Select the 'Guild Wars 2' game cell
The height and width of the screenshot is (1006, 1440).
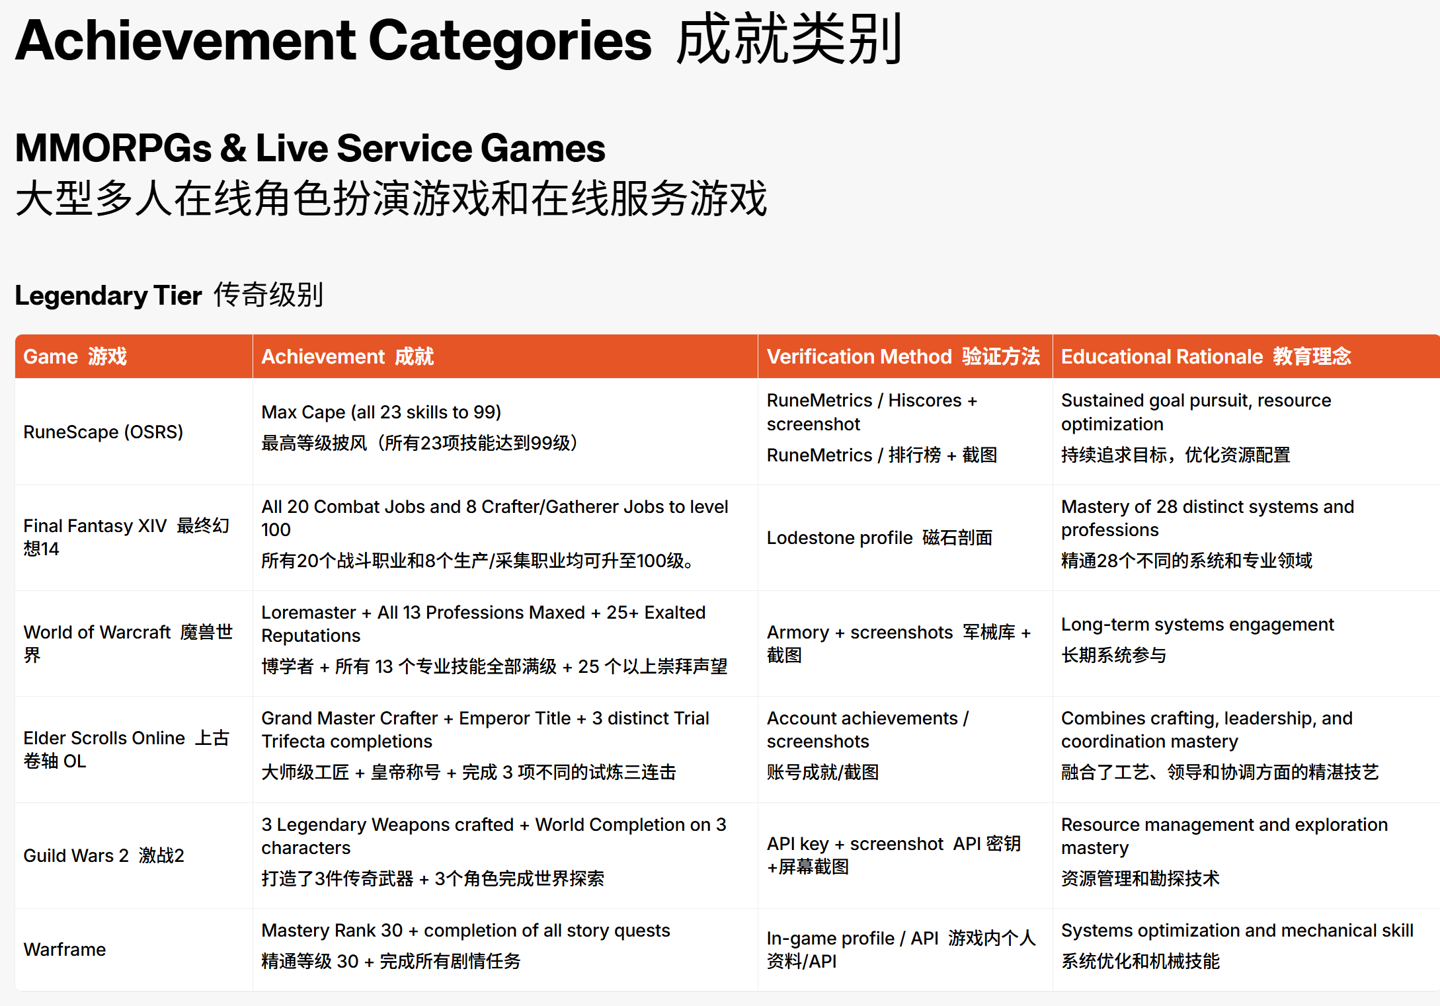[133, 856]
